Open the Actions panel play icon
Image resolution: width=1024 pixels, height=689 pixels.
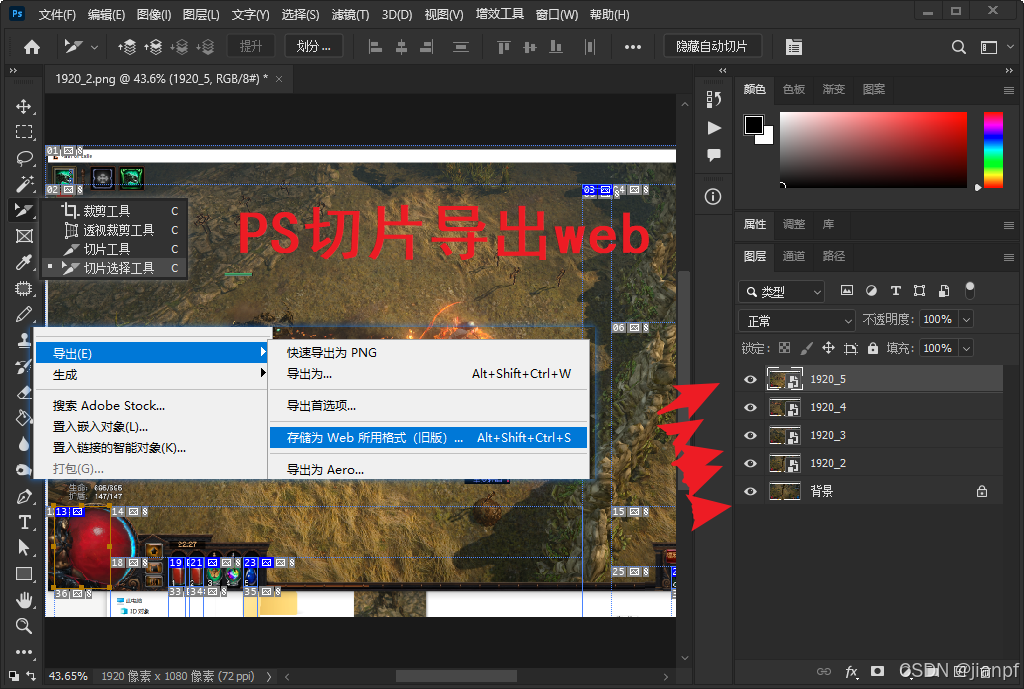(x=714, y=128)
